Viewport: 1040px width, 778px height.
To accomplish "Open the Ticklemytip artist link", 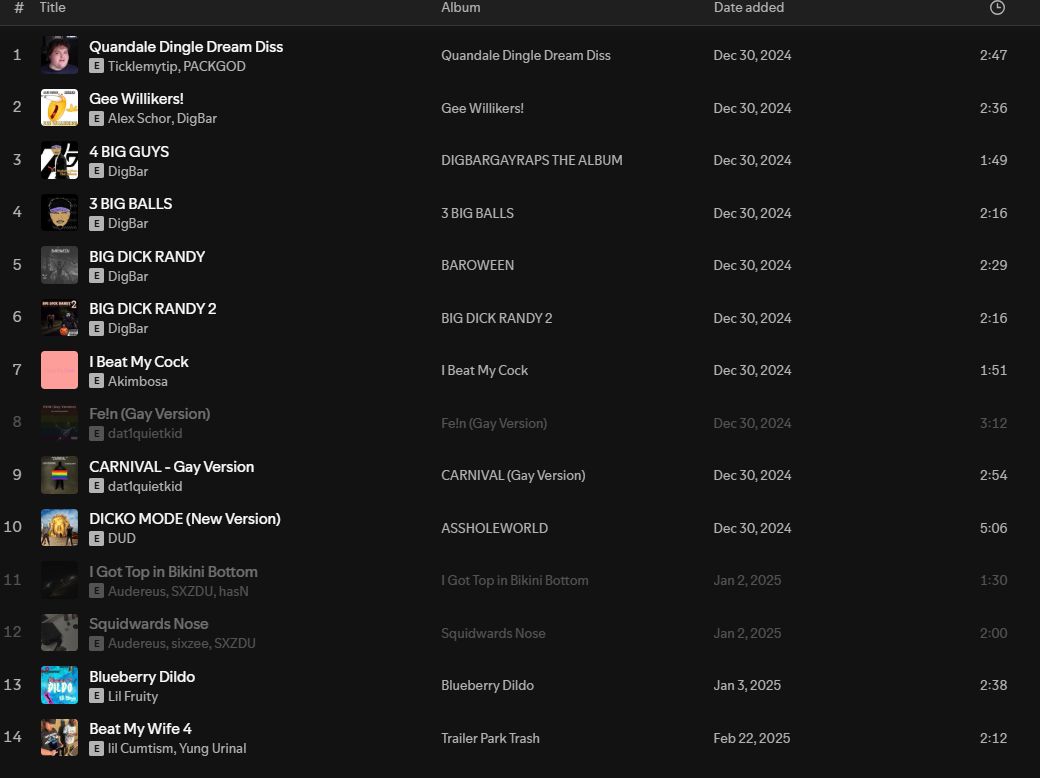I will click(x=142, y=66).
